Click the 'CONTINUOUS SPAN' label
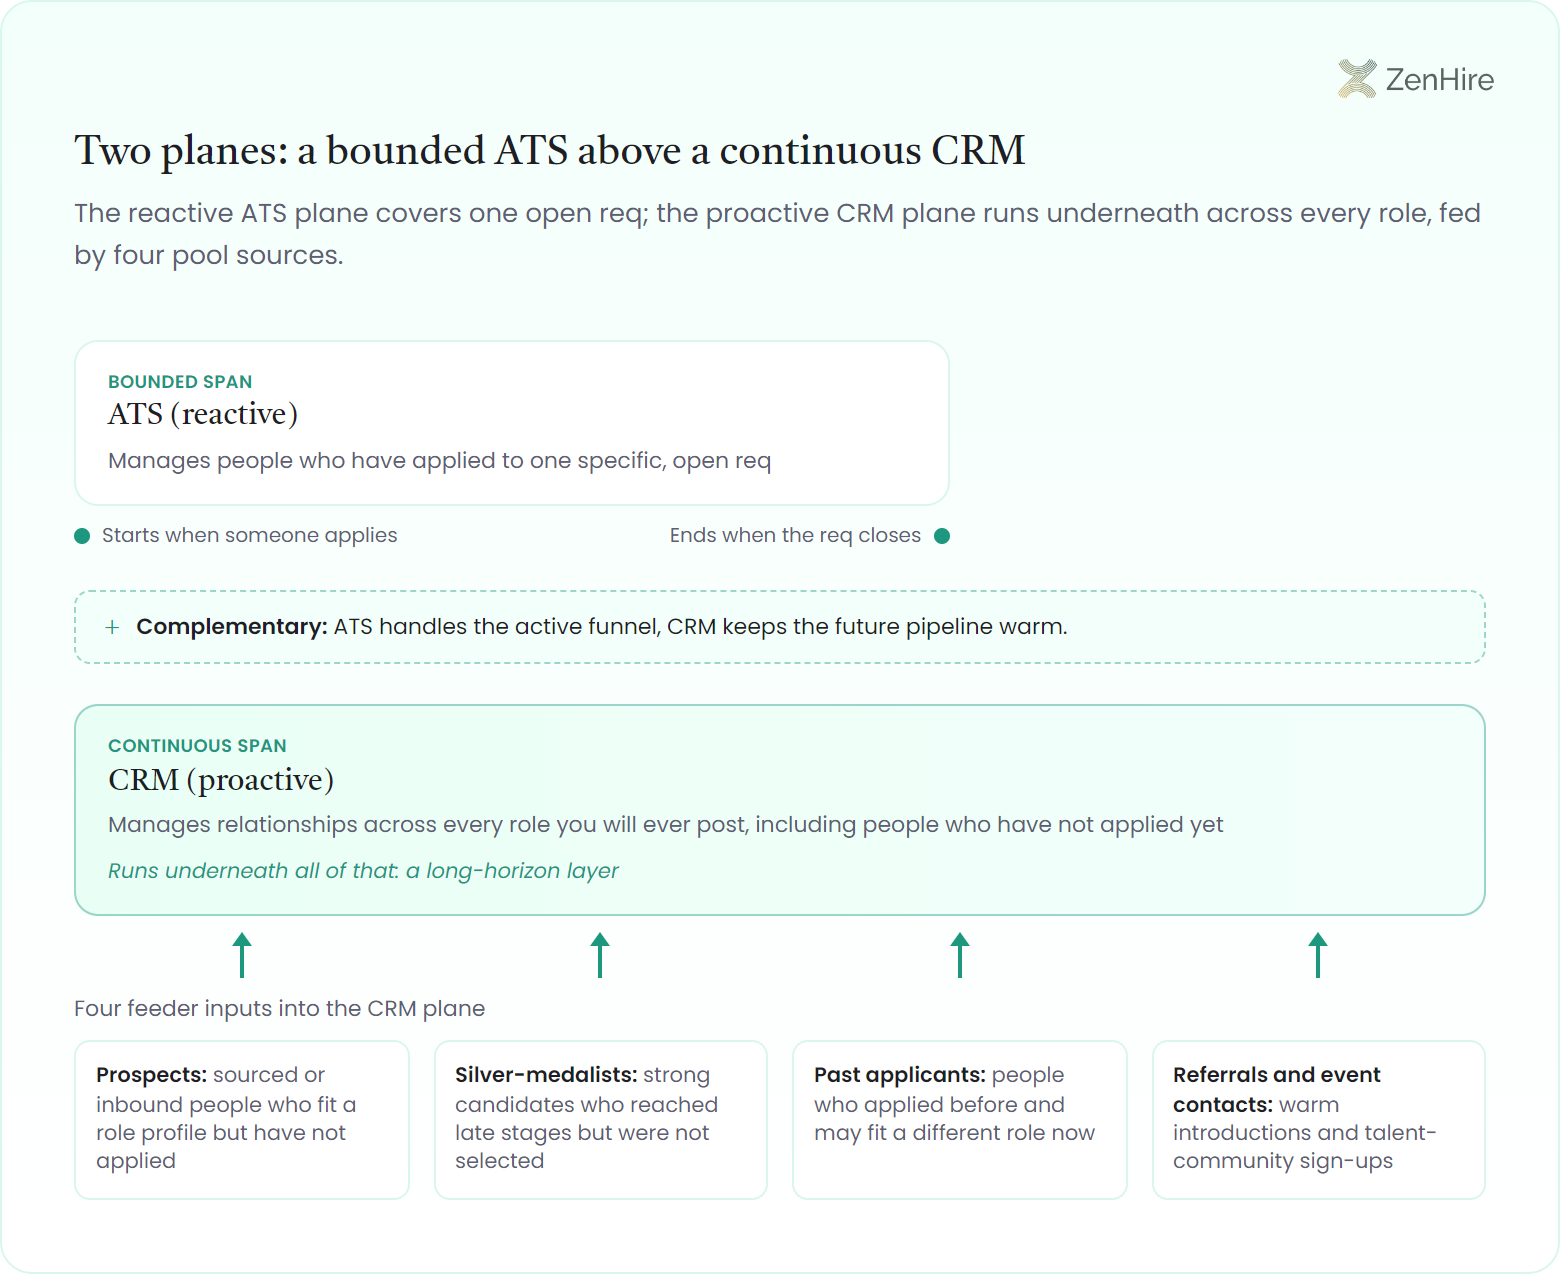 point(197,746)
